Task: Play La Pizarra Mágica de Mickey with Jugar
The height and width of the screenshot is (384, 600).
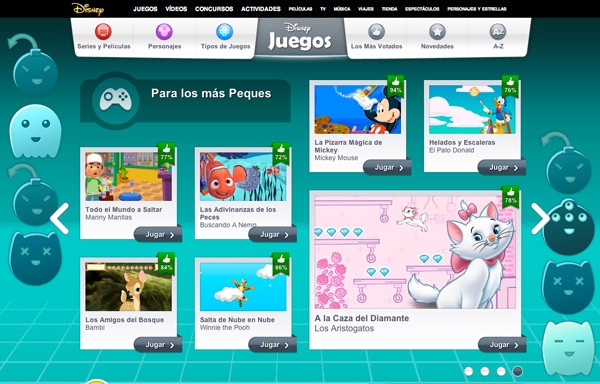Action: (387, 168)
